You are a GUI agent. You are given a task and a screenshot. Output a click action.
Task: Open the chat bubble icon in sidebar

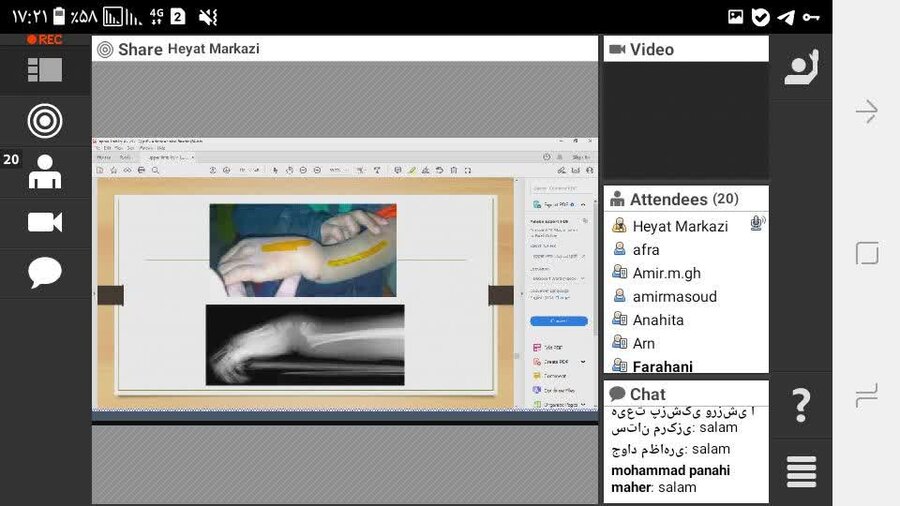(45, 272)
